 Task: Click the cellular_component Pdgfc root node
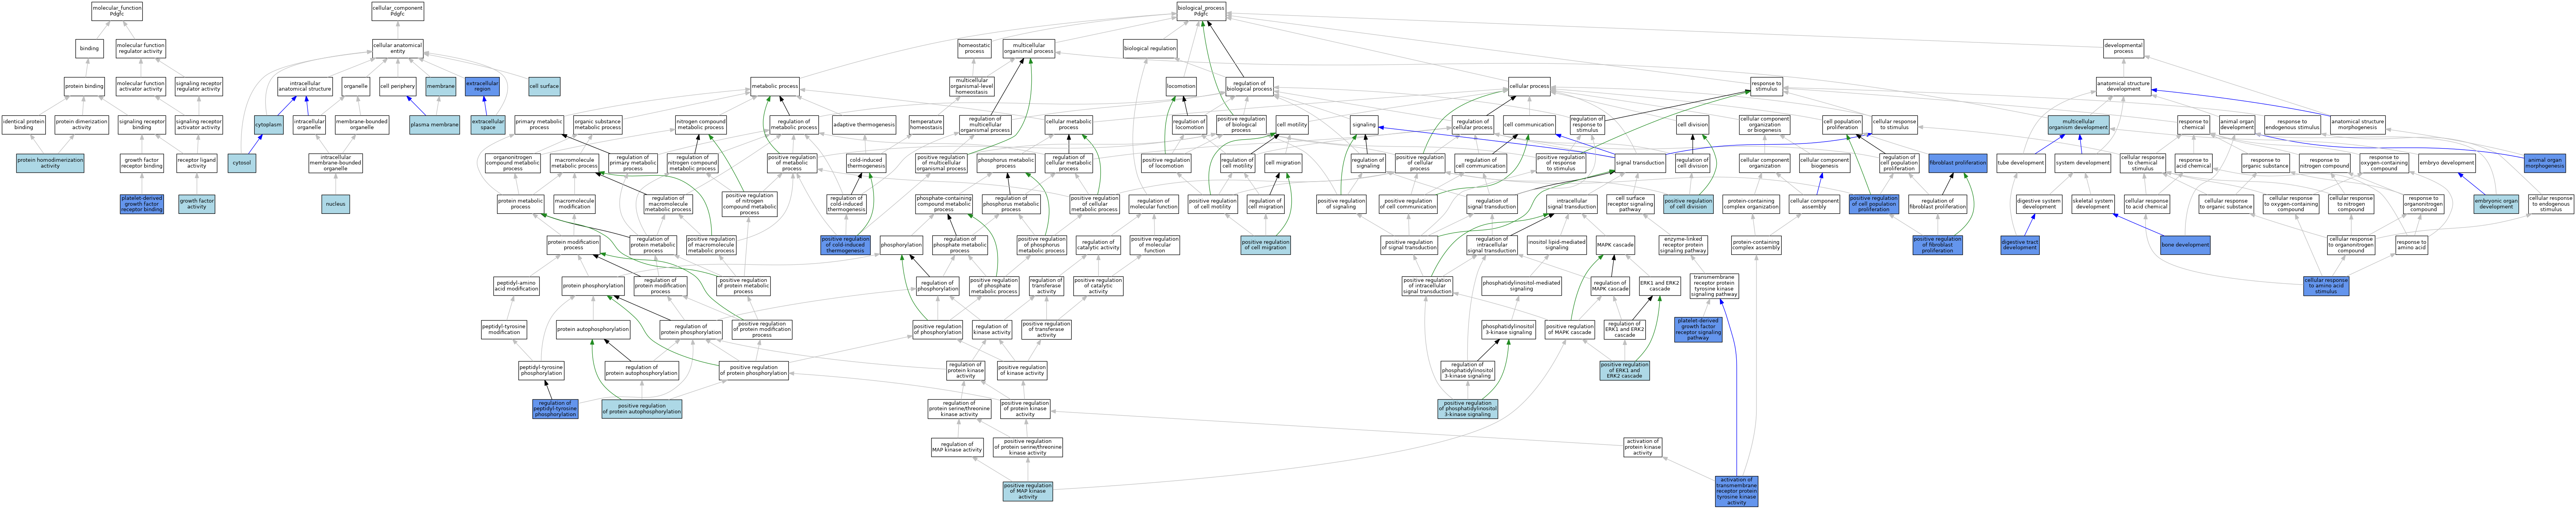[x=397, y=11]
